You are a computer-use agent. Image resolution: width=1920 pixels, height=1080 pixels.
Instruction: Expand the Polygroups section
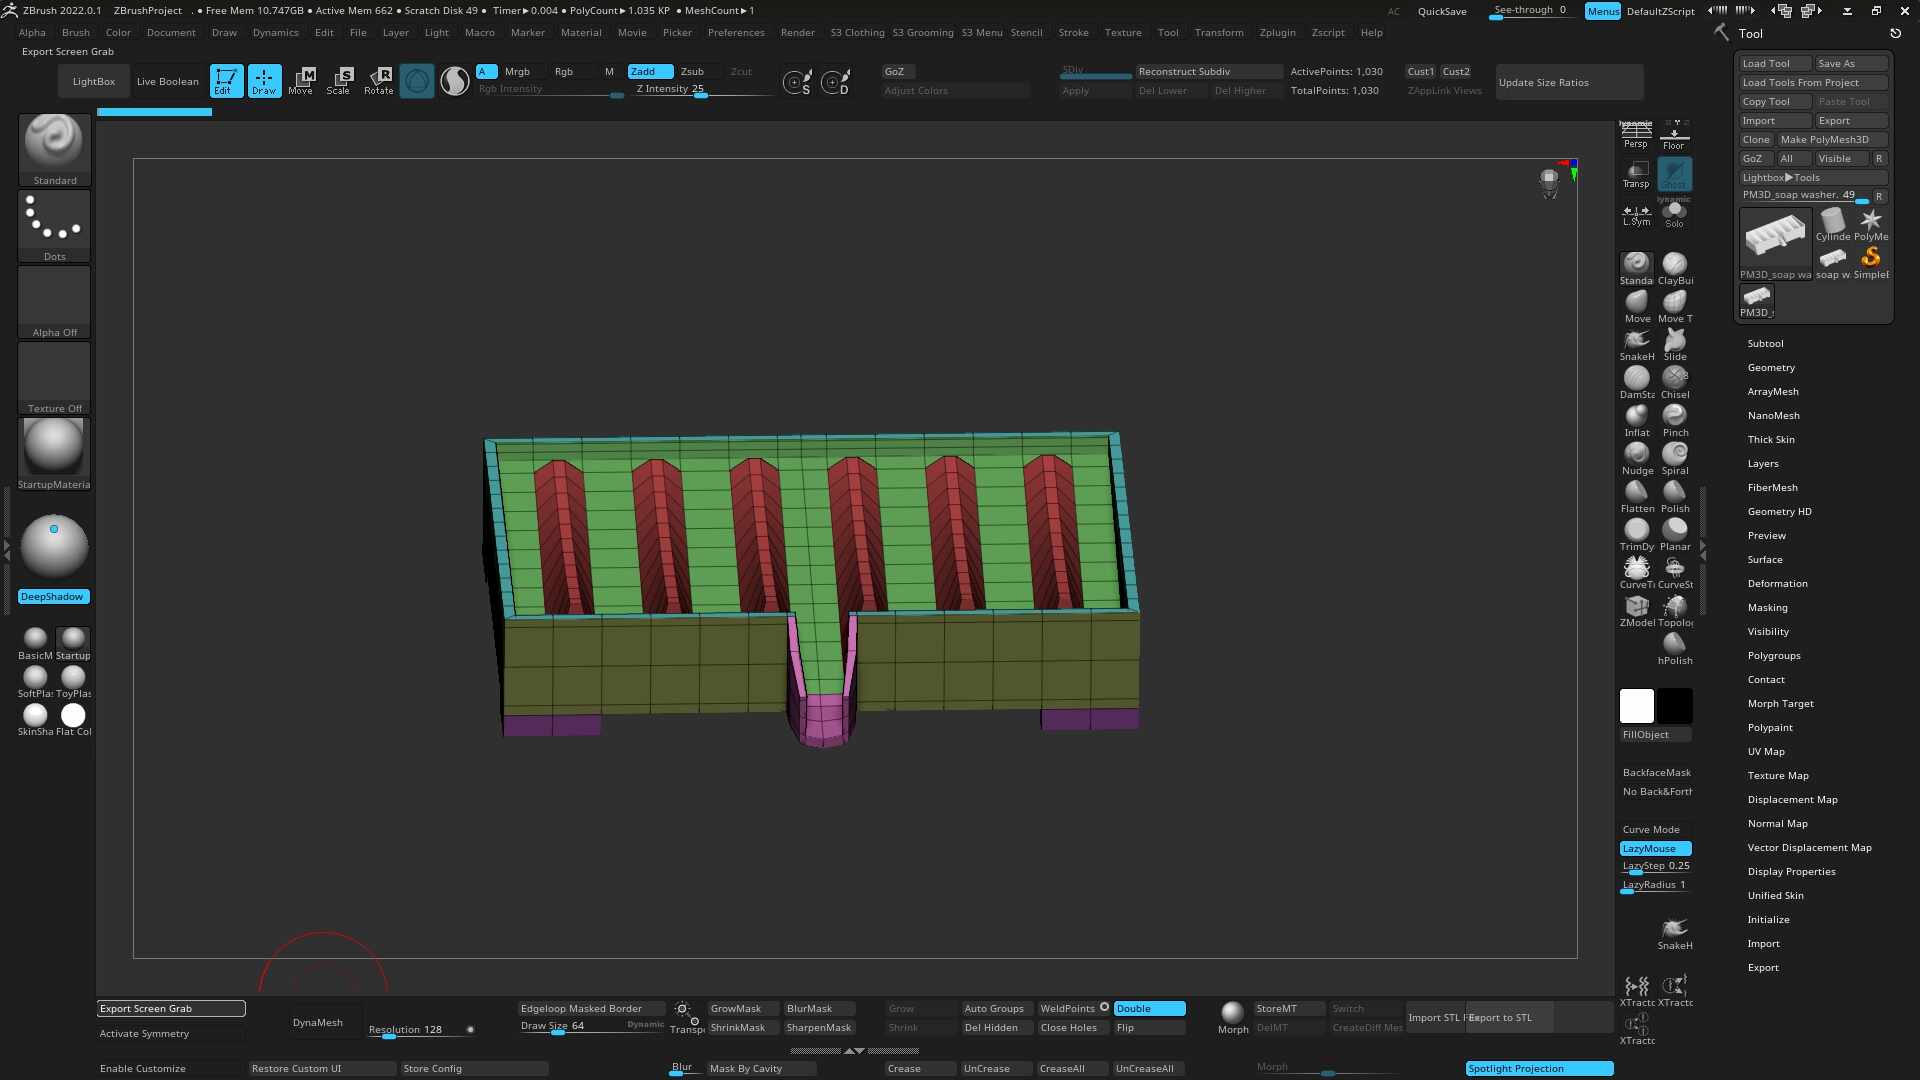point(1773,655)
